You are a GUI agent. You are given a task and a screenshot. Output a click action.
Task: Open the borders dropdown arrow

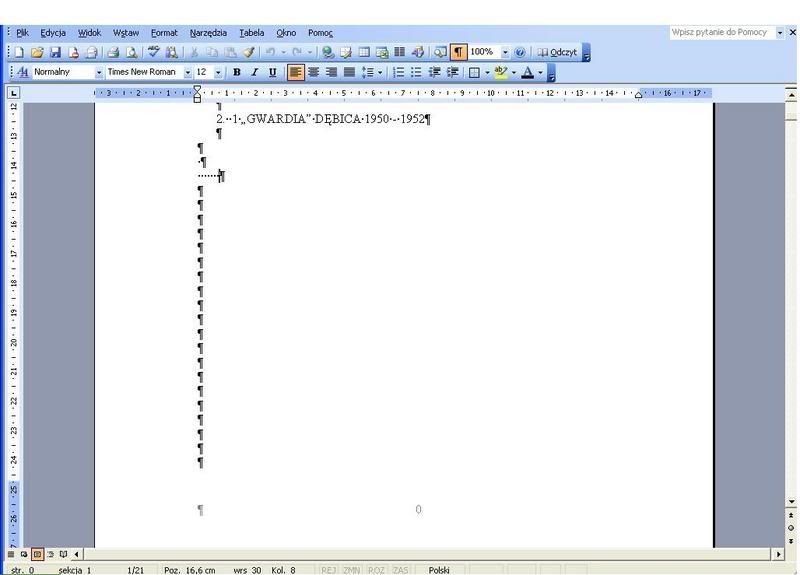[487, 72]
